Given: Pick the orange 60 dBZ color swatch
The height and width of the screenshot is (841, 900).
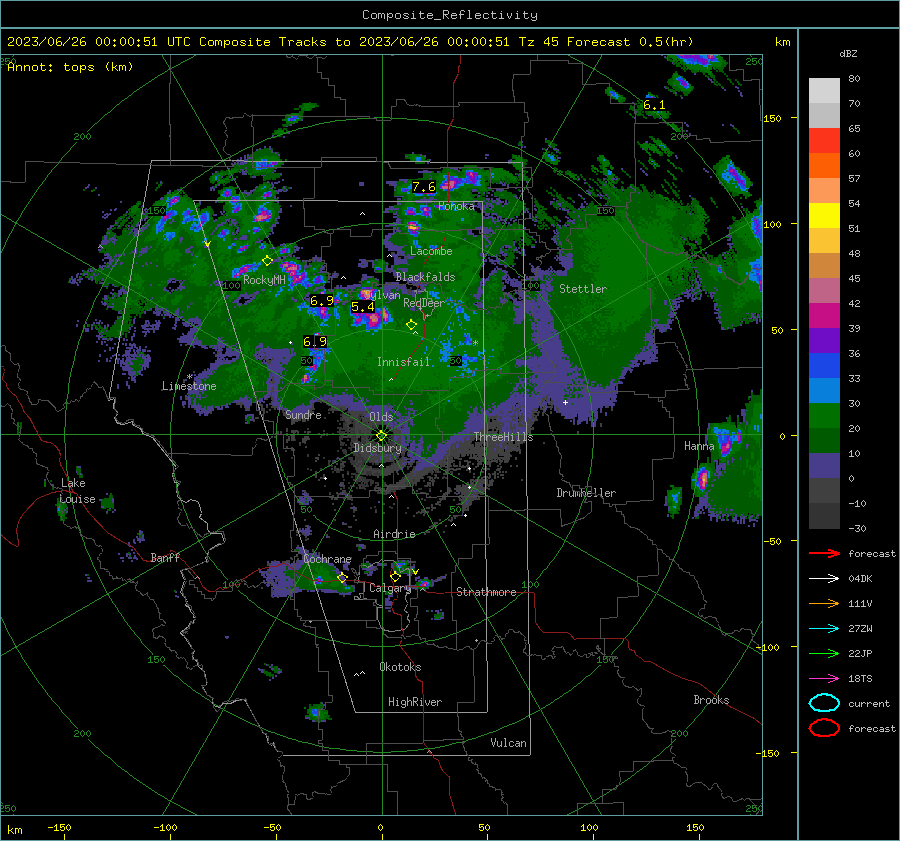Looking at the screenshot, I should coord(824,165).
